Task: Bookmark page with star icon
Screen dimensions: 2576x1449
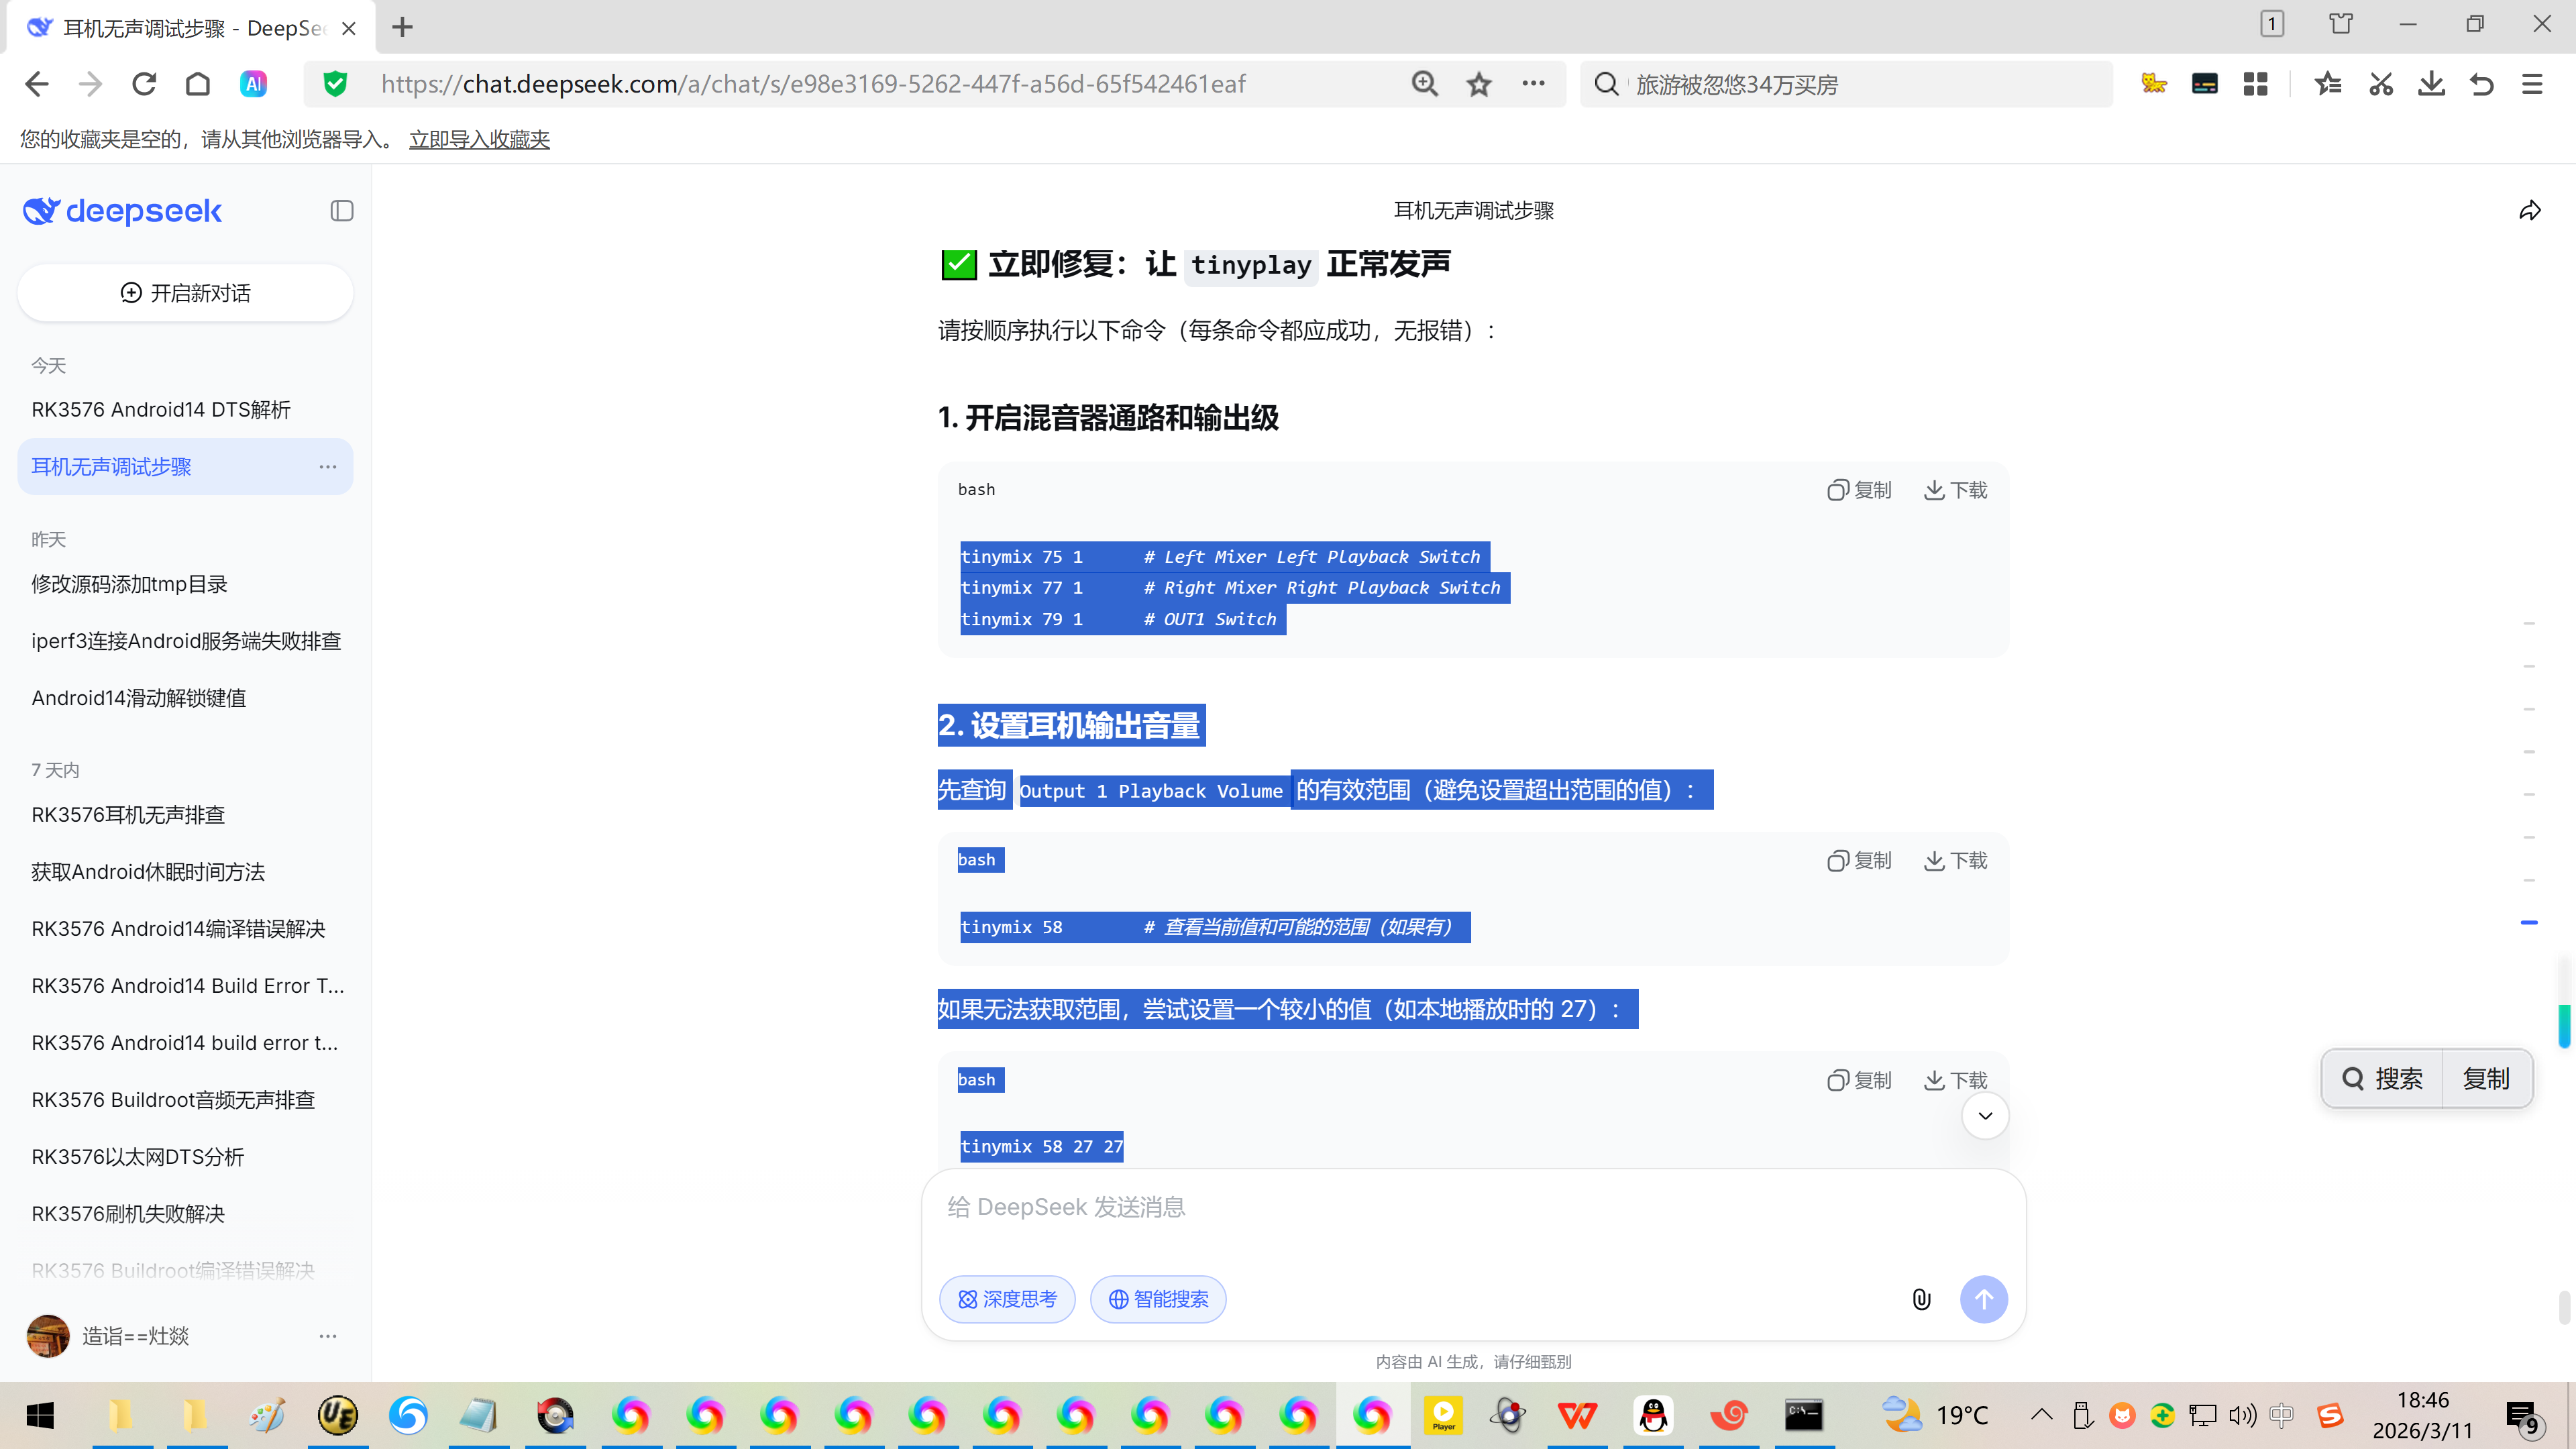Action: coord(1479,84)
